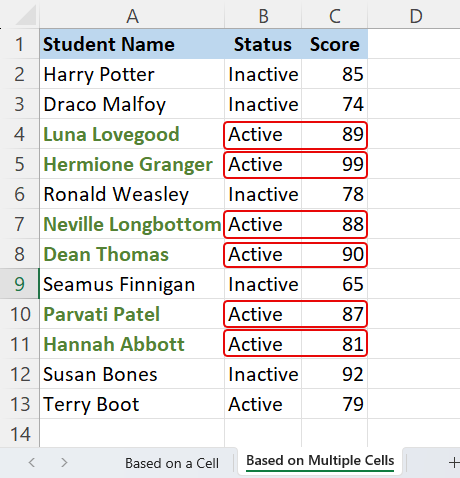Select row 14 header
This screenshot has height=478, width=460.
19,434
